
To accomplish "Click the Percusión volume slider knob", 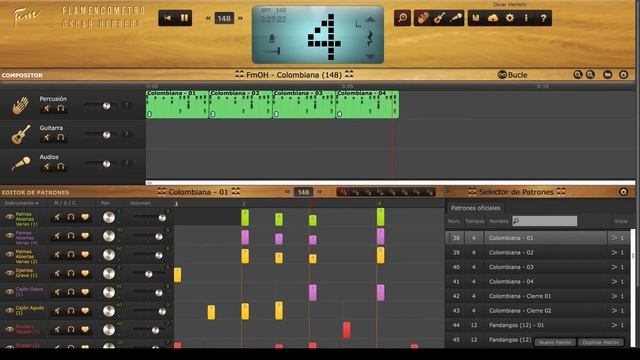I will point(107,106).
